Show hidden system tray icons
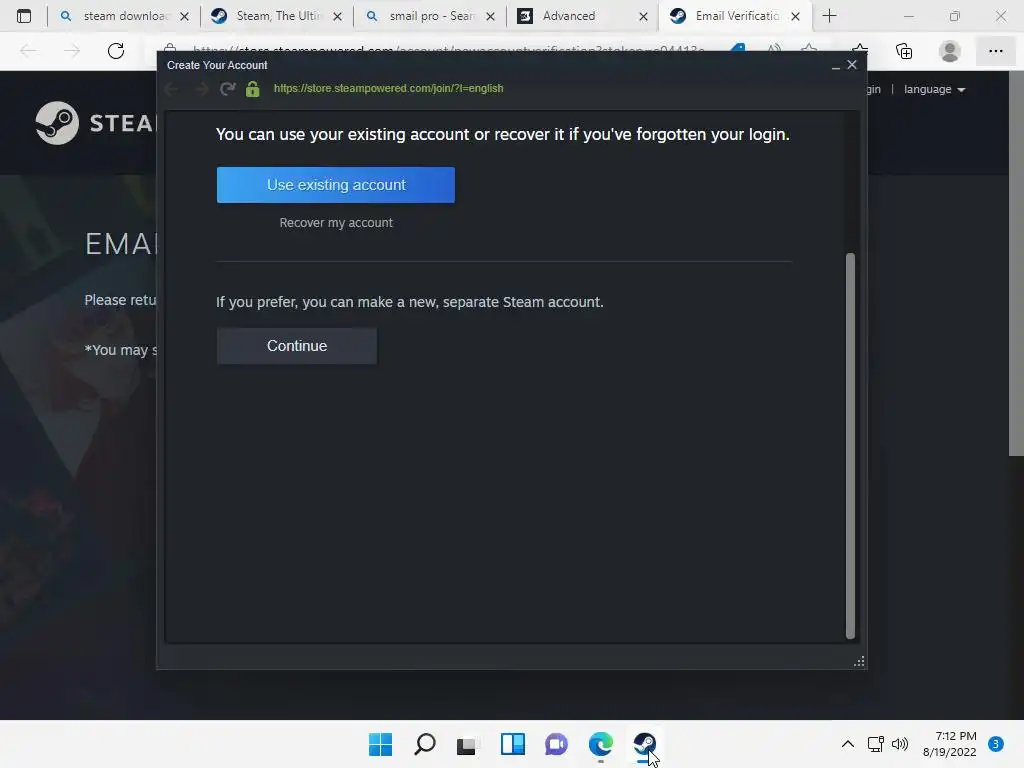Viewport: 1024px width, 768px height. click(848, 744)
